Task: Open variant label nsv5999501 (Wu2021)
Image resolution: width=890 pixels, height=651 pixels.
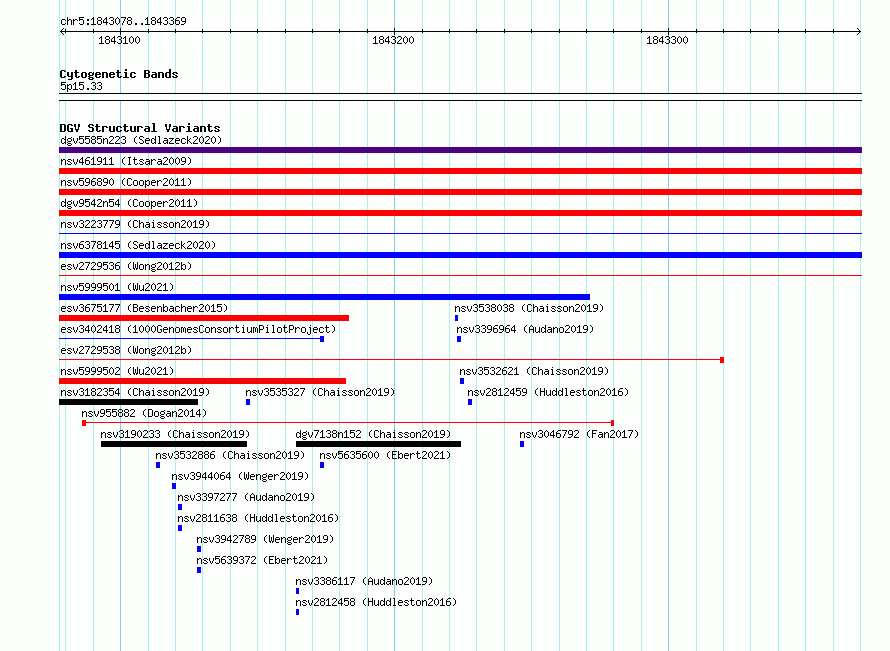Action: 117,287
